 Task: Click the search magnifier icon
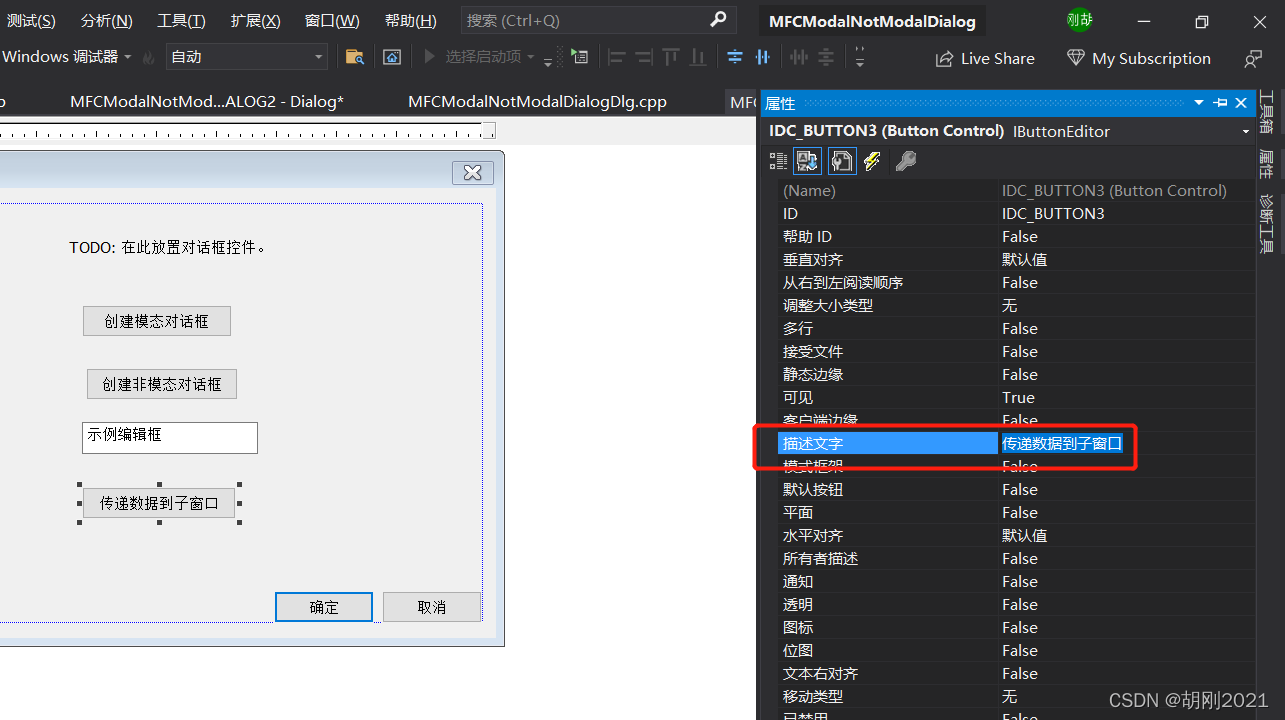tap(718, 20)
